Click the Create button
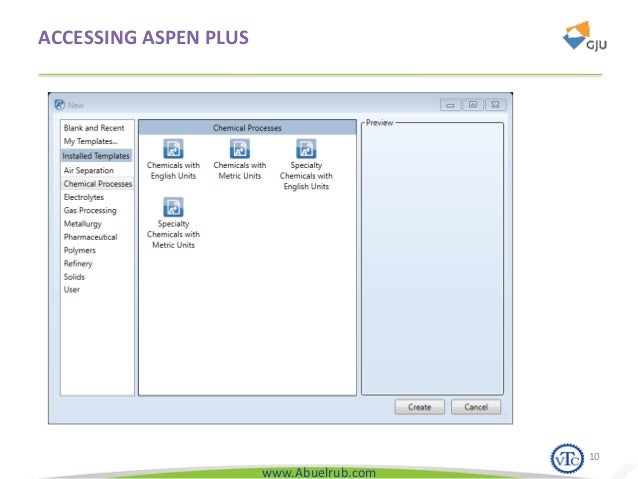638x479 pixels. click(420, 407)
